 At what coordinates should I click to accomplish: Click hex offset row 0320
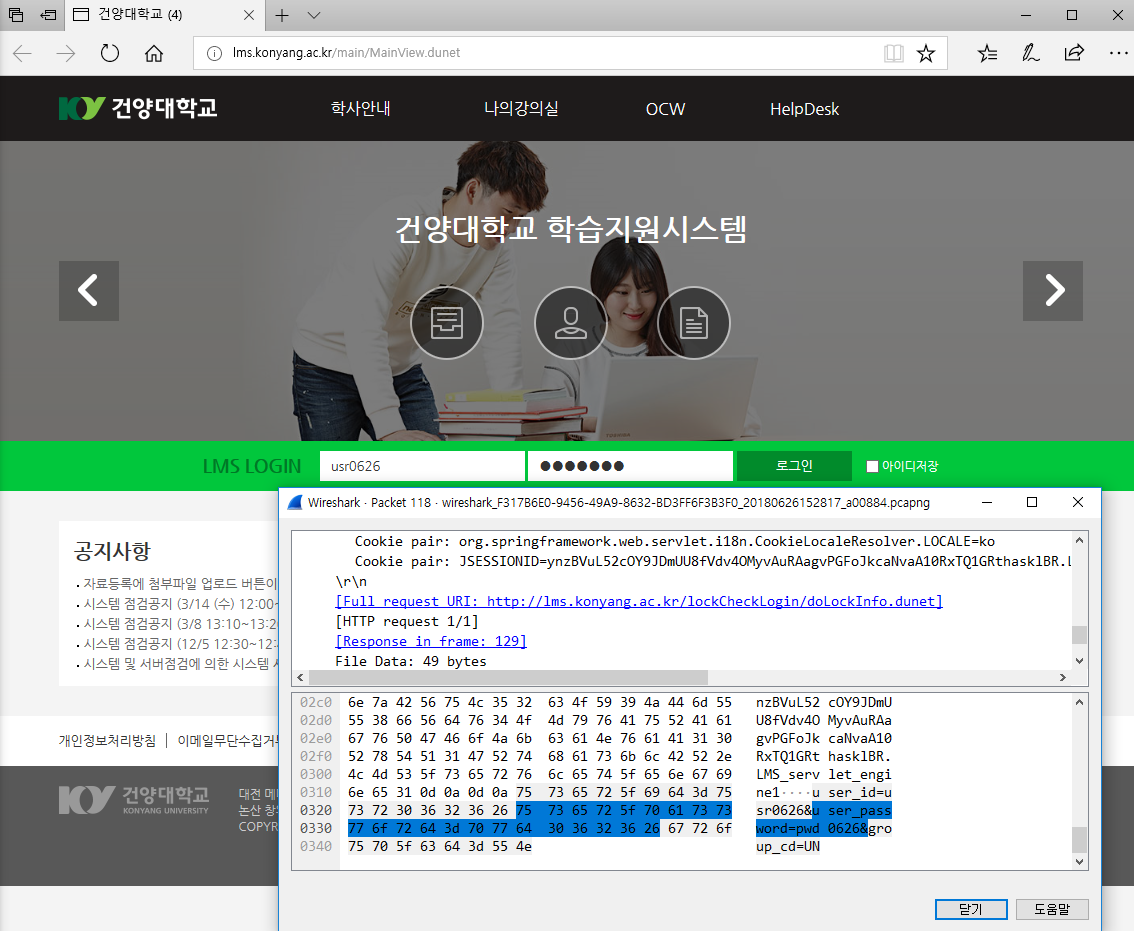pos(315,810)
